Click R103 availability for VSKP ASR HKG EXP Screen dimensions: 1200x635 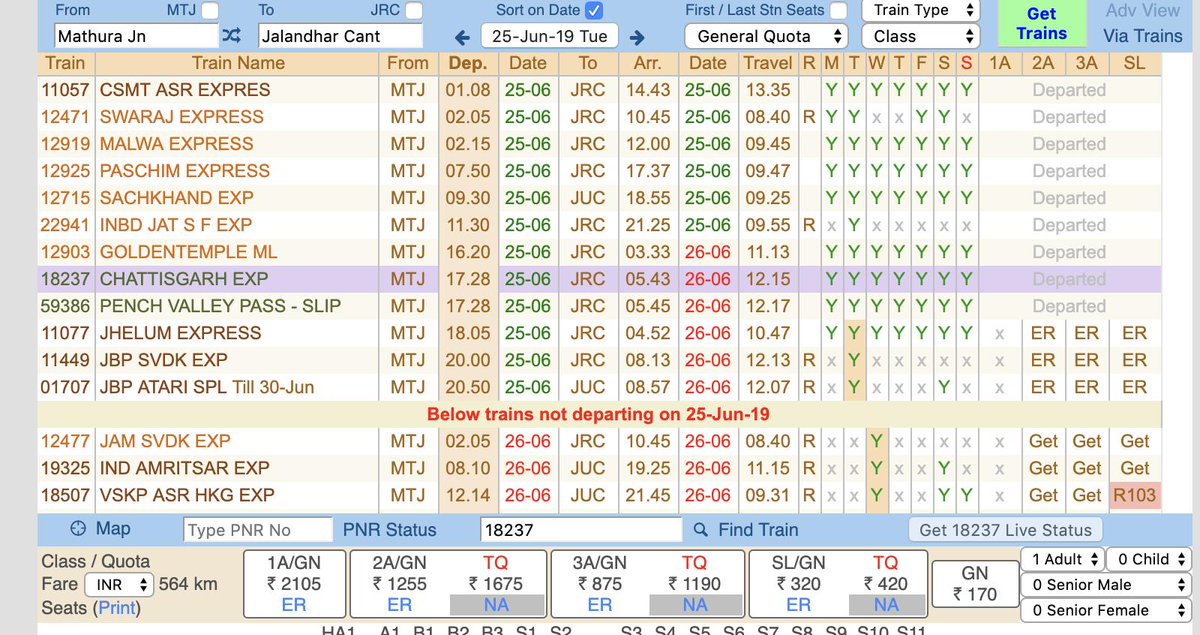click(x=1135, y=495)
